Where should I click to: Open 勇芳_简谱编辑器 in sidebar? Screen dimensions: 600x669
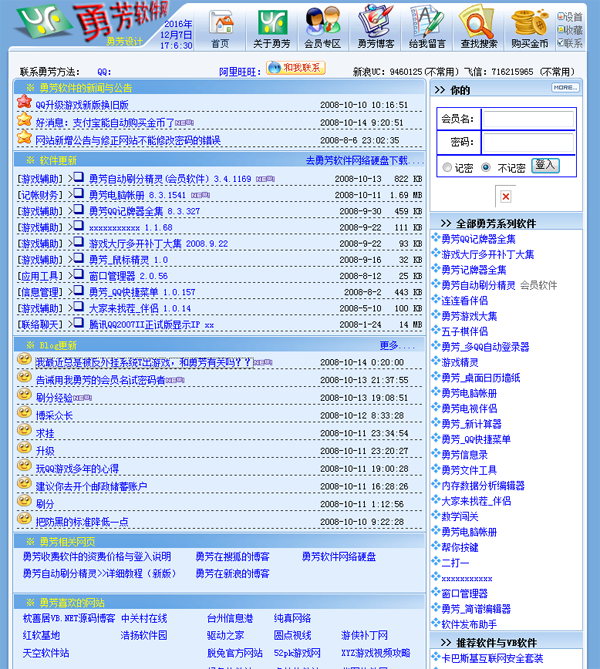pos(476,609)
